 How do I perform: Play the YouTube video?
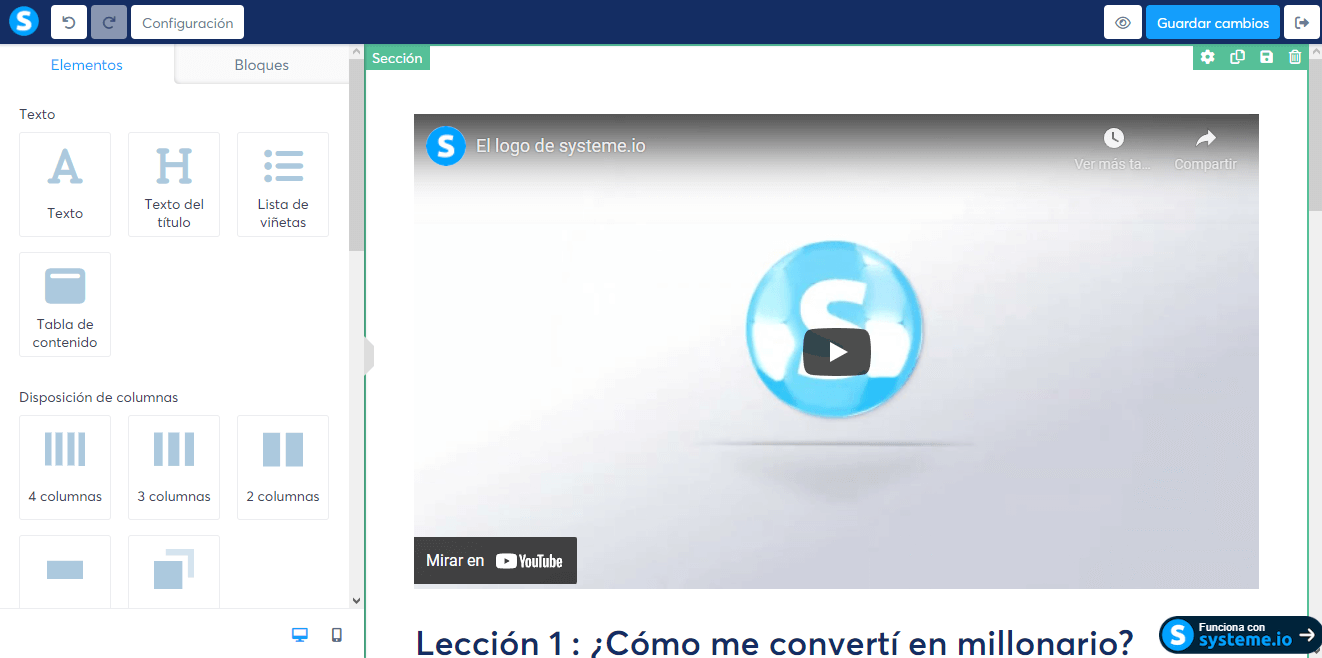(x=837, y=352)
